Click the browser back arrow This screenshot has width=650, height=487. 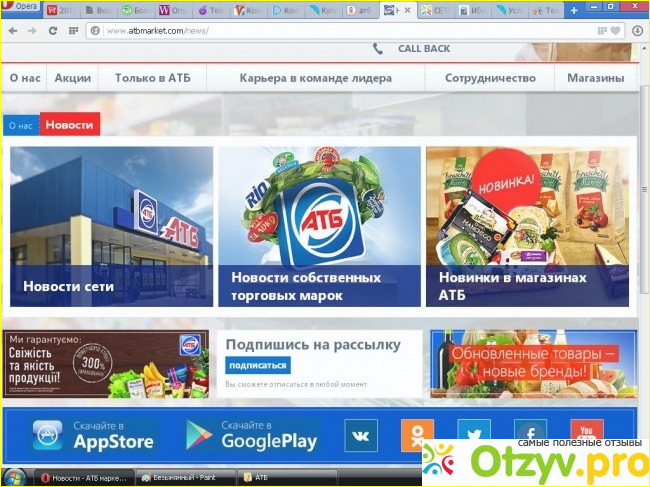click(13, 31)
